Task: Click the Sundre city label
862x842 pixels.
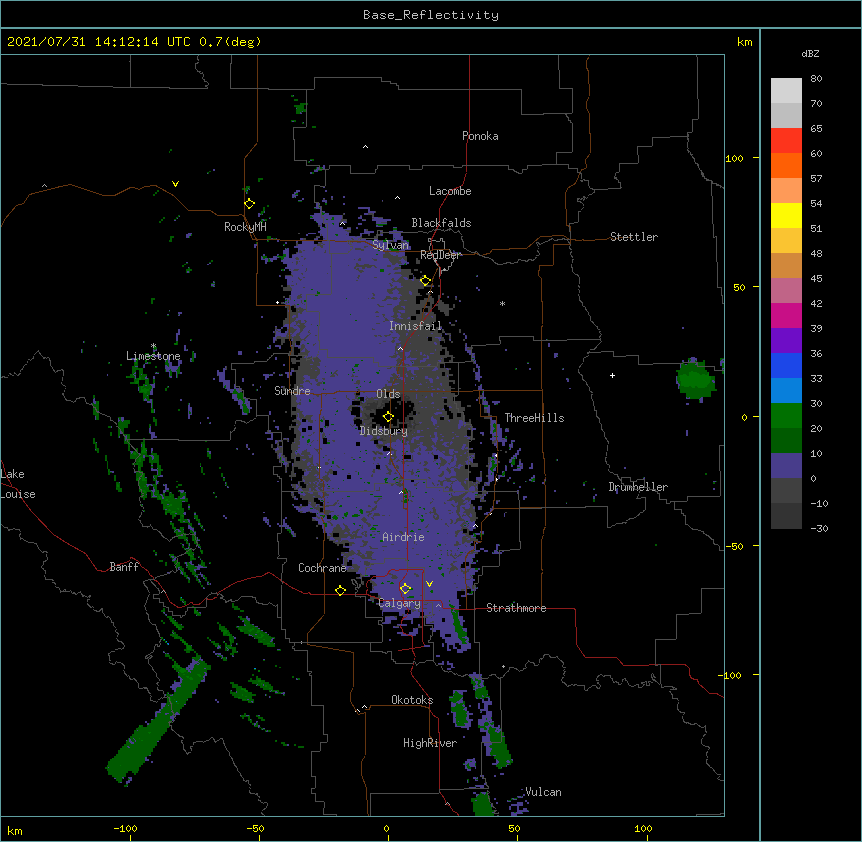Action: click(292, 391)
